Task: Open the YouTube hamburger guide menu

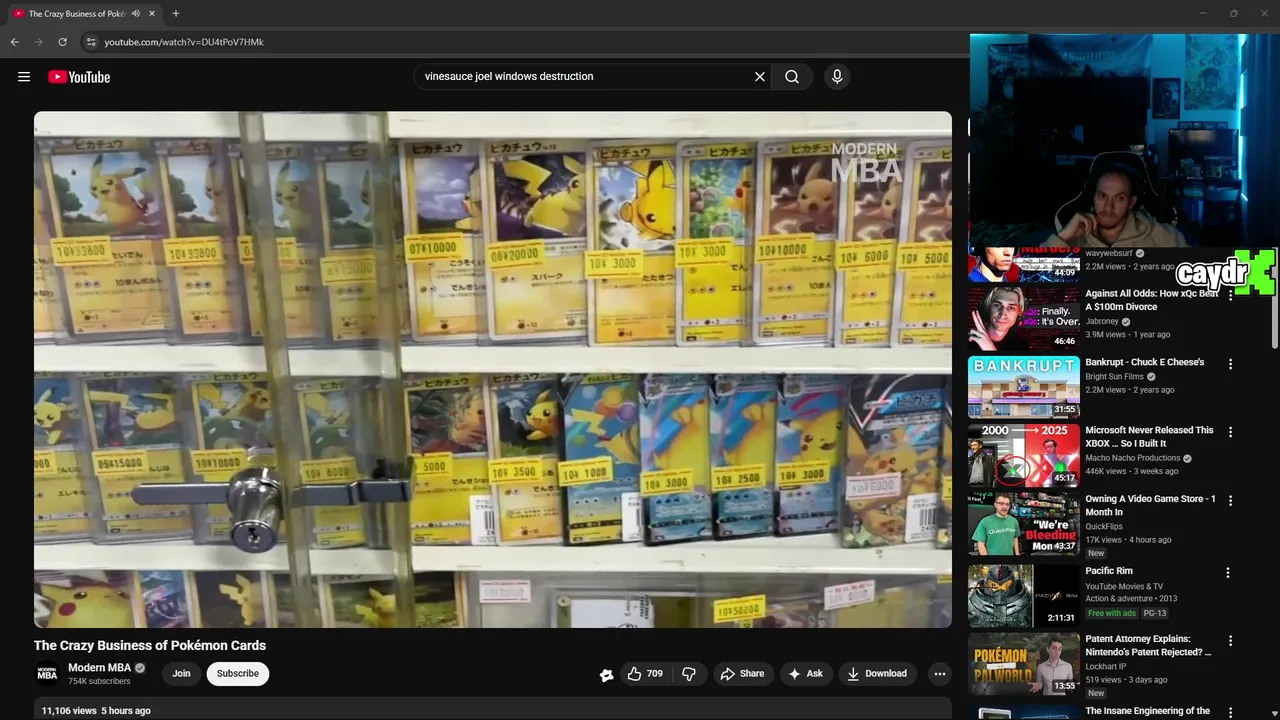Action: coord(24,77)
